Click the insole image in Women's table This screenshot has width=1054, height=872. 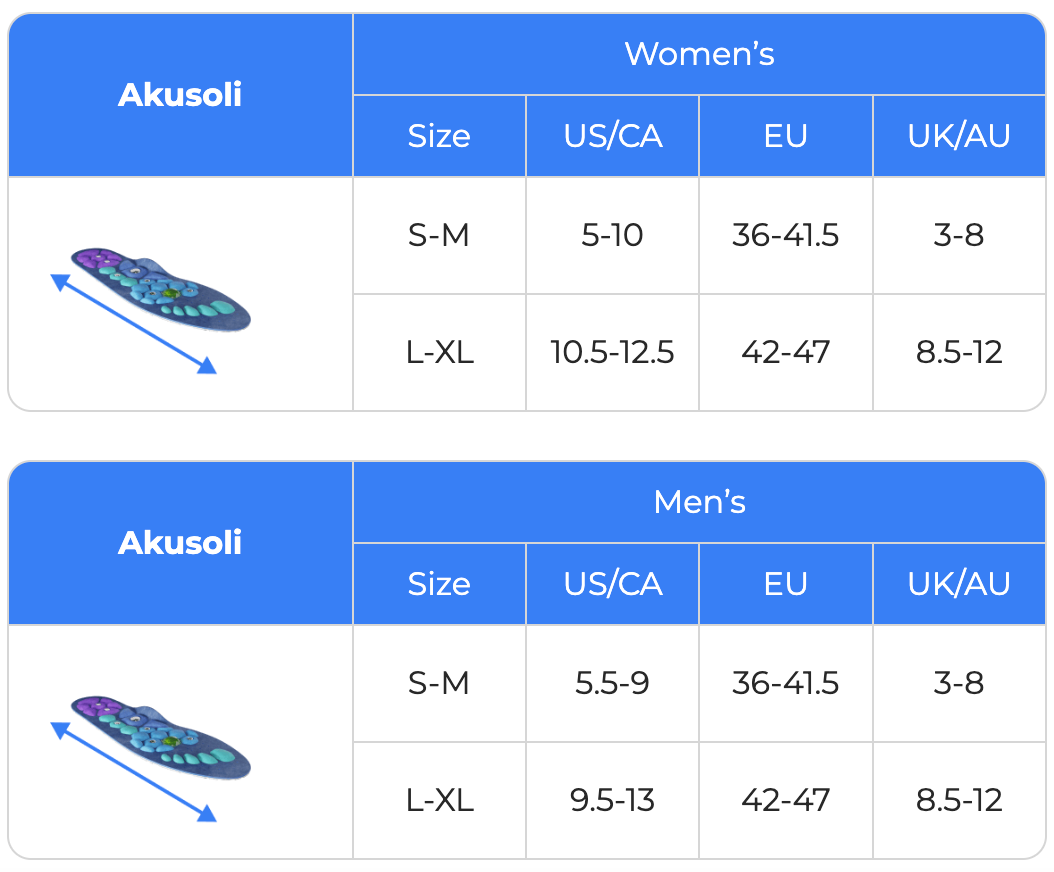click(160, 292)
